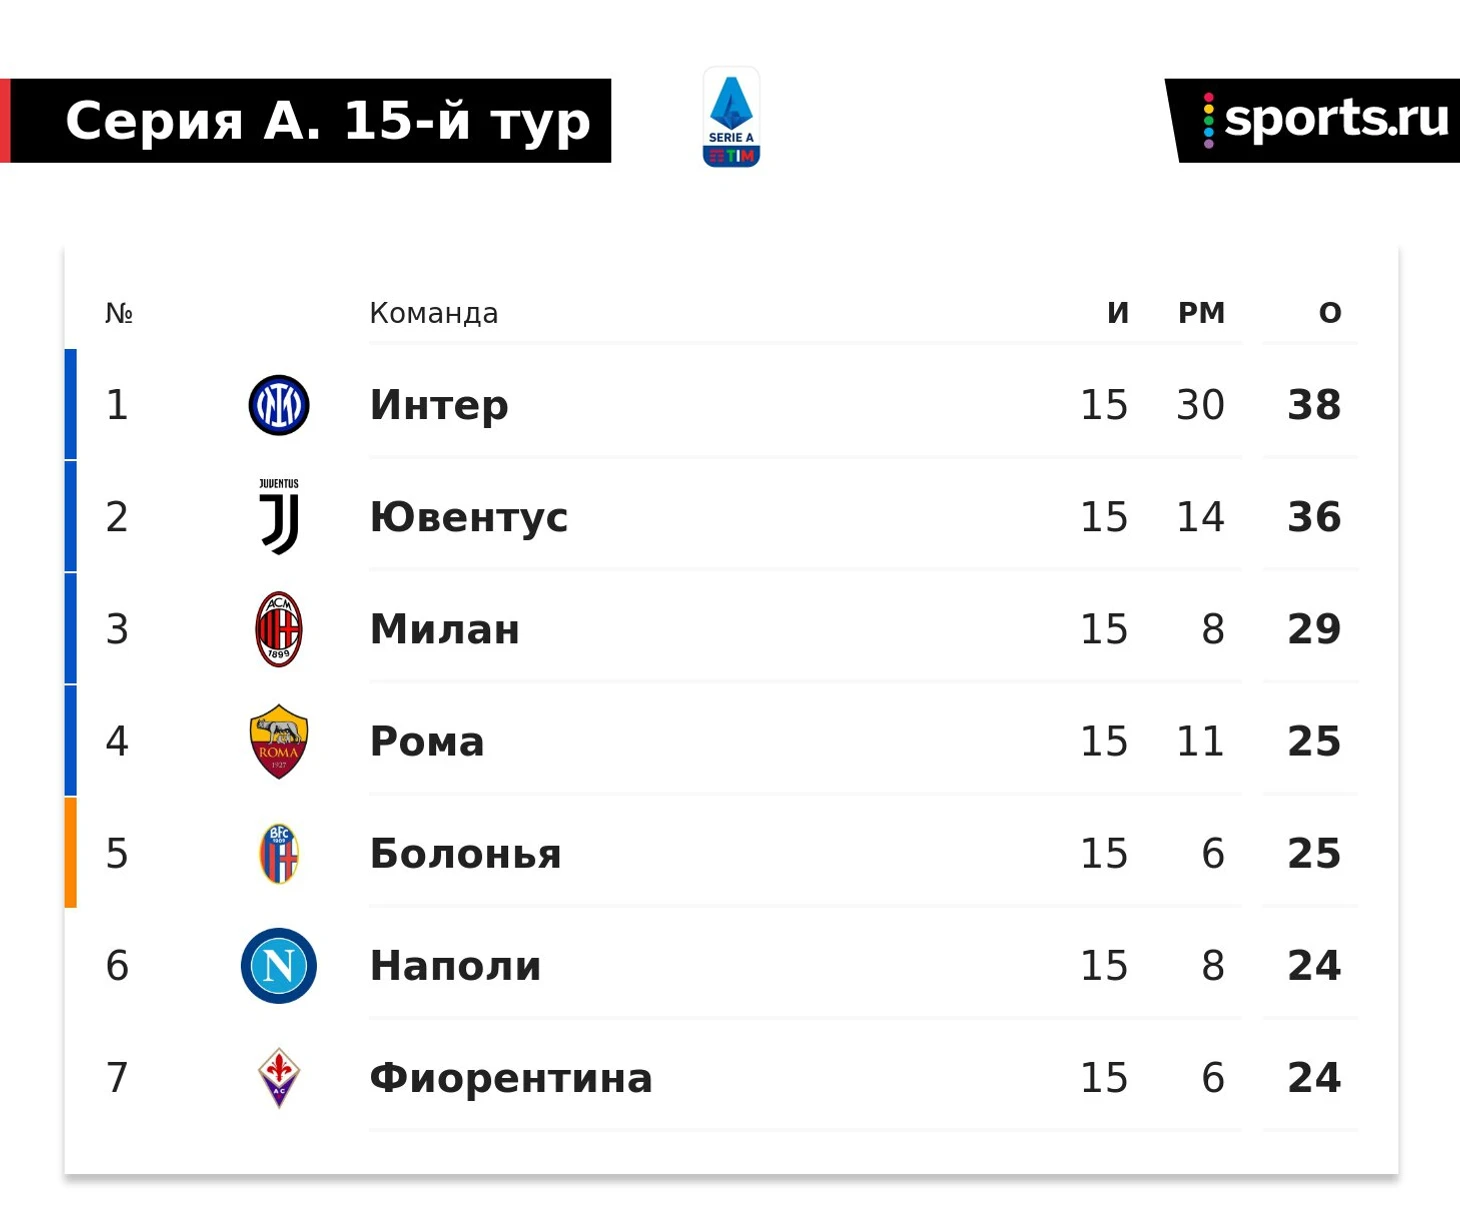Click Inter's 38 points value
Screen dimensions: 1460x1222
coord(1314,405)
